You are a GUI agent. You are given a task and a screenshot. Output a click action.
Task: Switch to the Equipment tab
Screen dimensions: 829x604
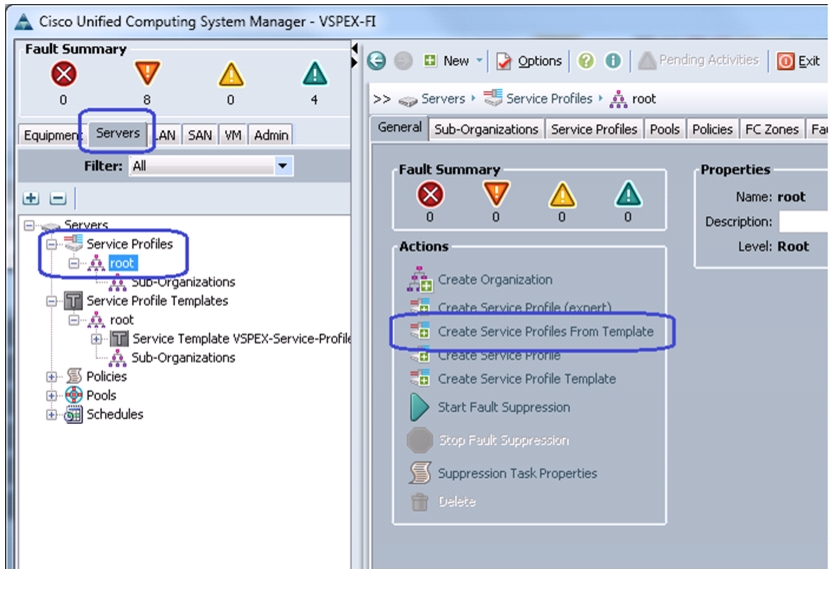click(x=50, y=135)
